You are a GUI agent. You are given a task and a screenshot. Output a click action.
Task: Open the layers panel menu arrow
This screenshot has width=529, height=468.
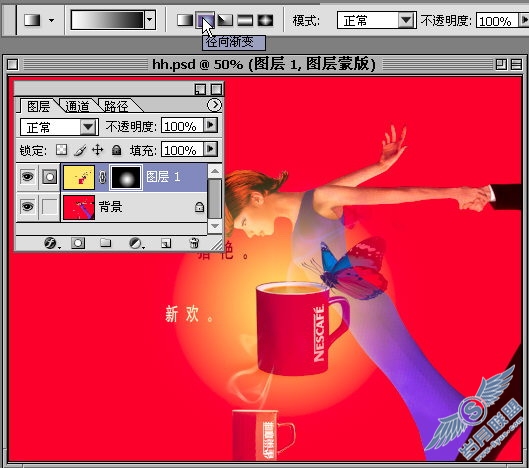click(x=214, y=105)
